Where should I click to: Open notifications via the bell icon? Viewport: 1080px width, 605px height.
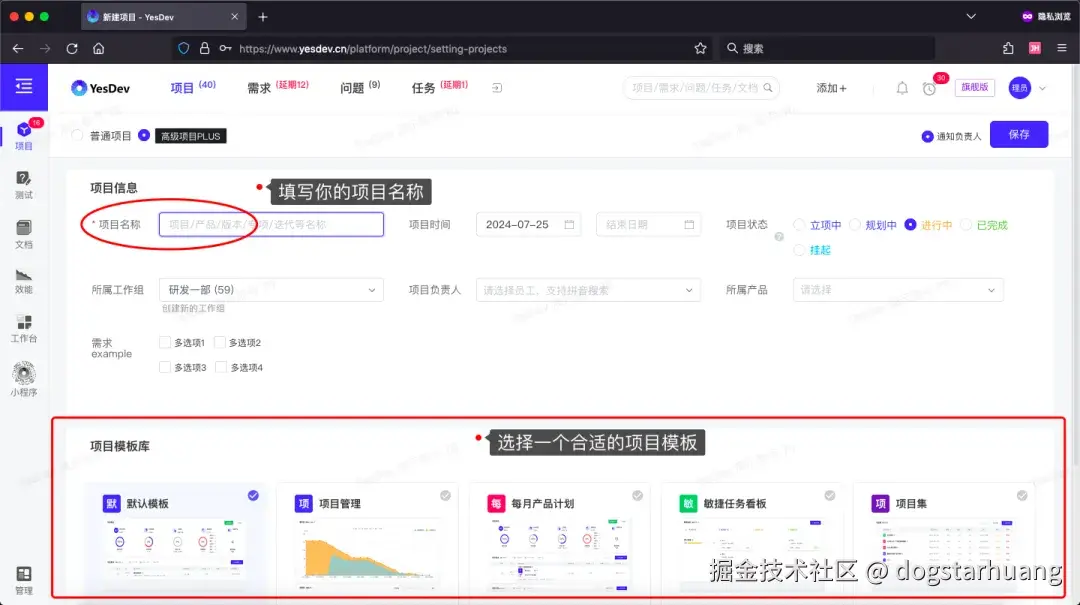[x=901, y=88]
